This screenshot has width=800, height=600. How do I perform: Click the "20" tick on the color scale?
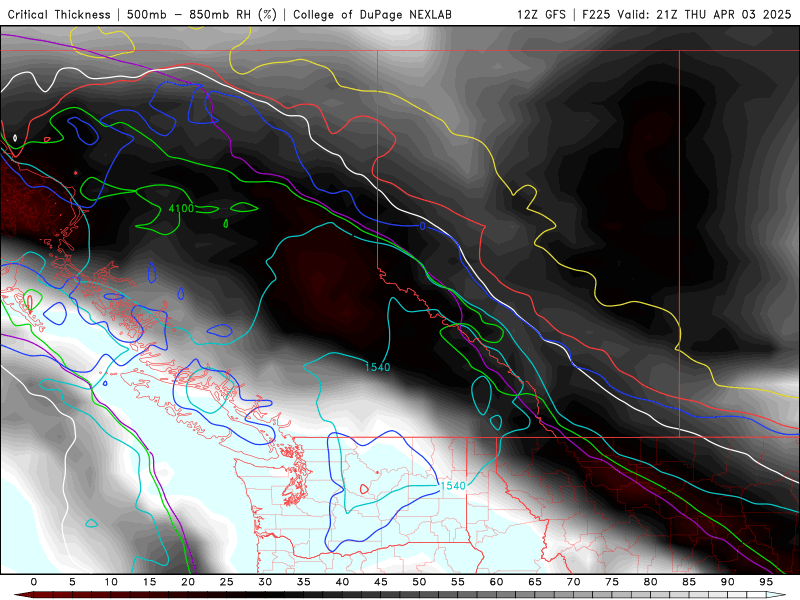point(188,582)
